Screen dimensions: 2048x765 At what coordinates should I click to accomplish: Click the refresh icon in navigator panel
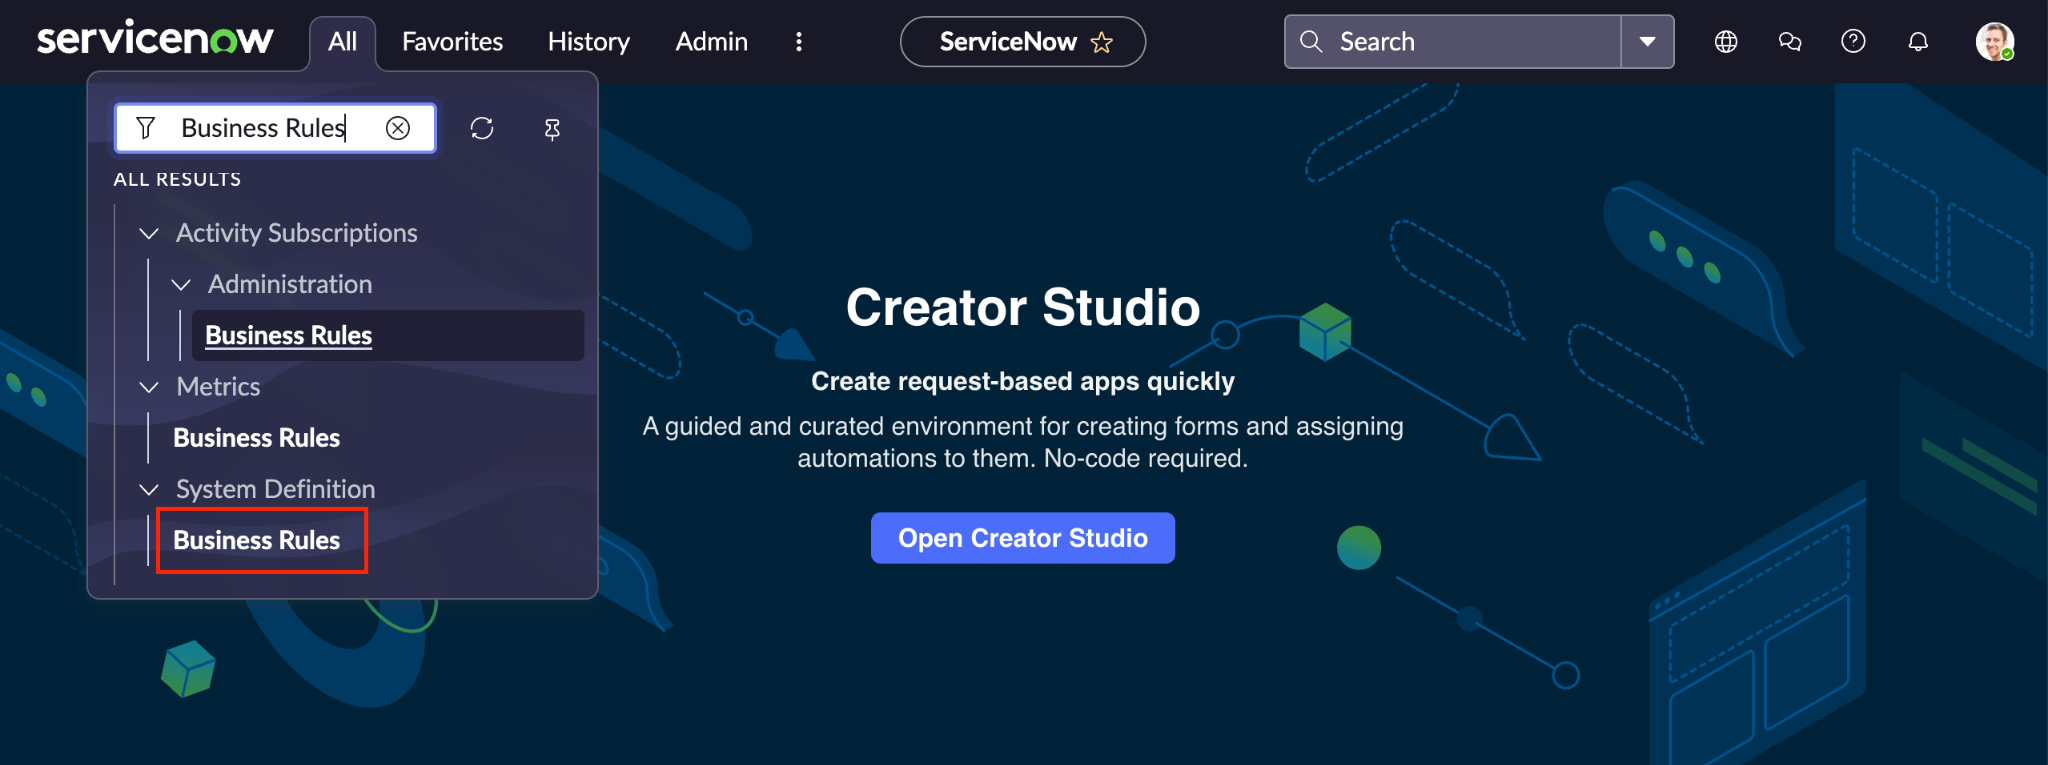482,128
